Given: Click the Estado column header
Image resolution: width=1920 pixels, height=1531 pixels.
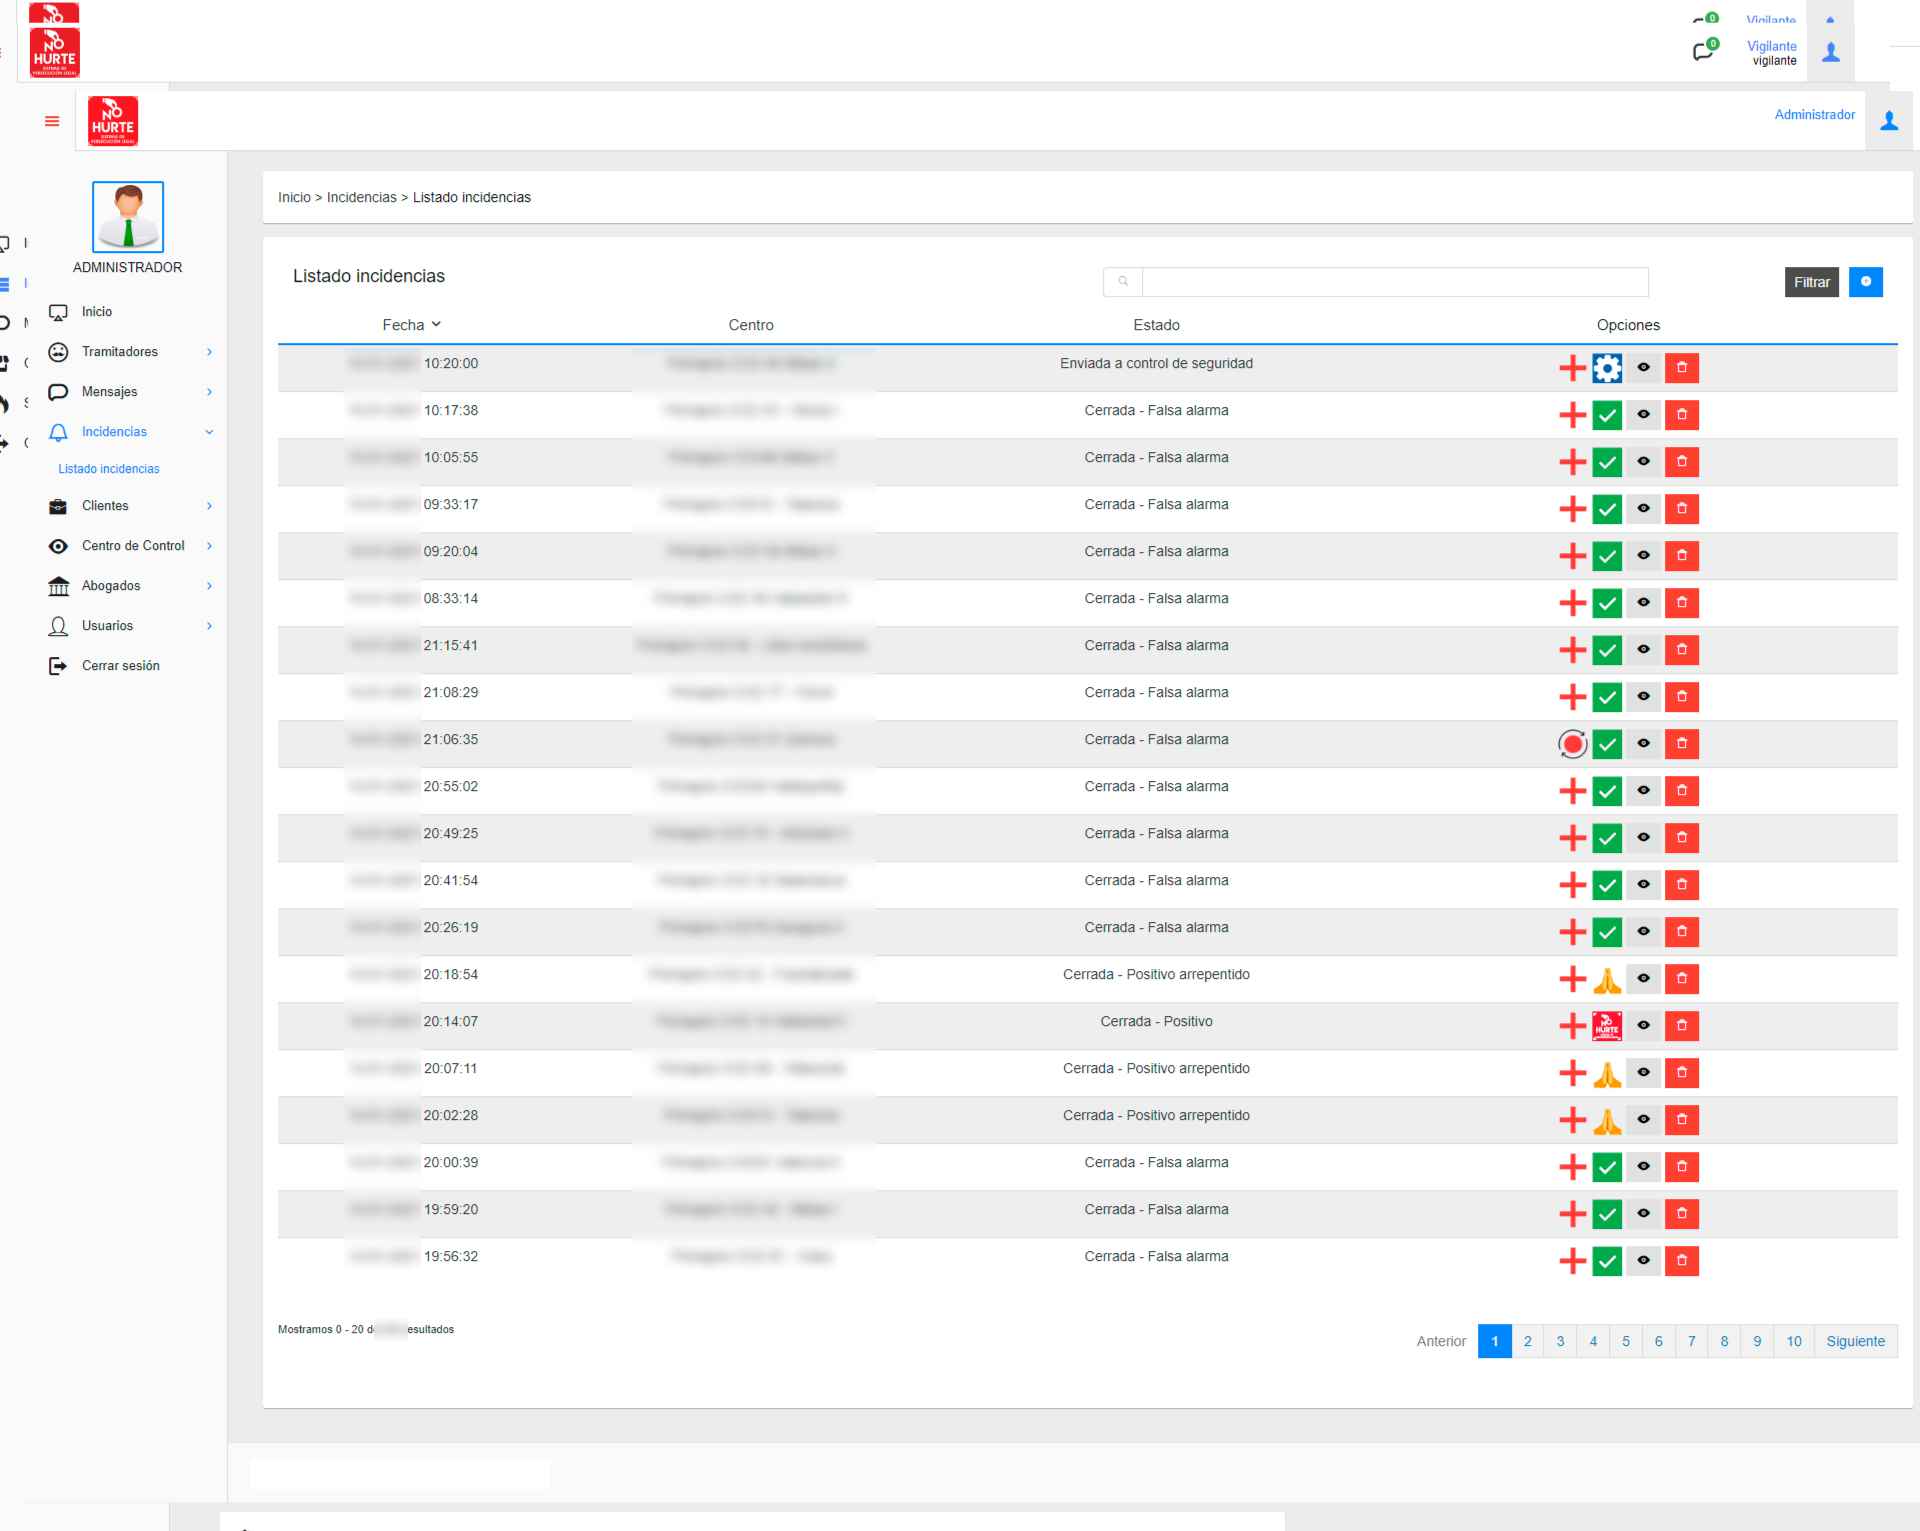Looking at the screenshot, I should click(1156, 325).
